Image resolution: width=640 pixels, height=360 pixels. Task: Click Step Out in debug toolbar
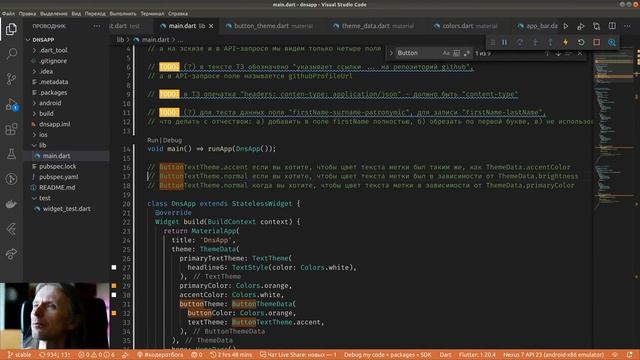pos(550,42)
